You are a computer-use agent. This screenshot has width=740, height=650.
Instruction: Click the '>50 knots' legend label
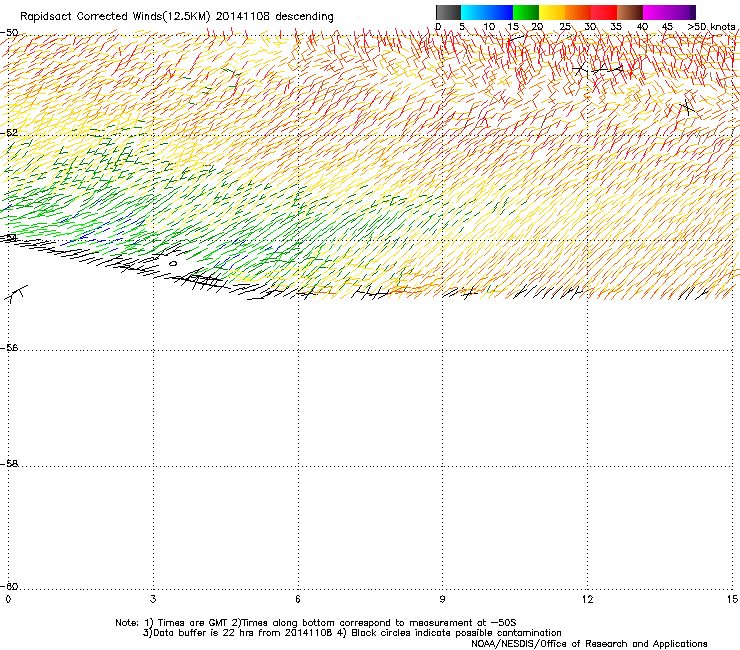coord(711,27)
